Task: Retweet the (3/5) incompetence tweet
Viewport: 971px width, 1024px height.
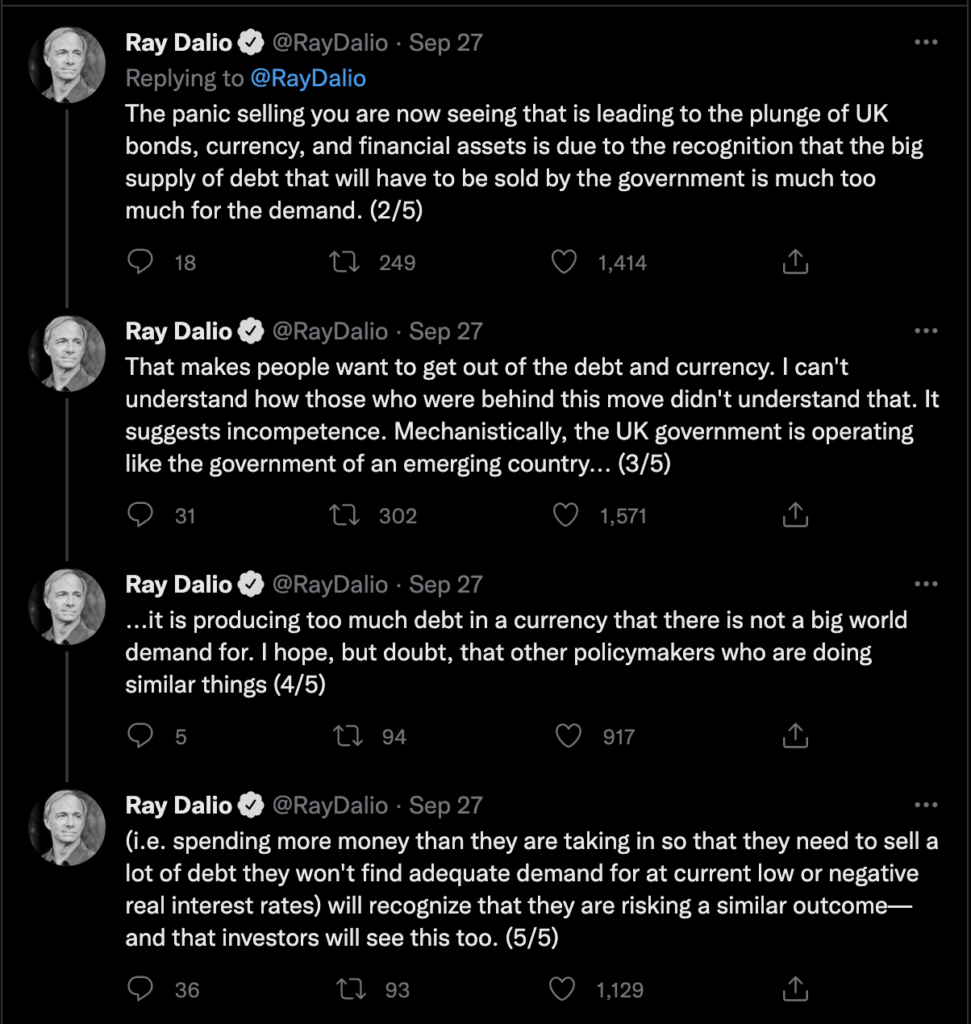Action: click(343, 515)
